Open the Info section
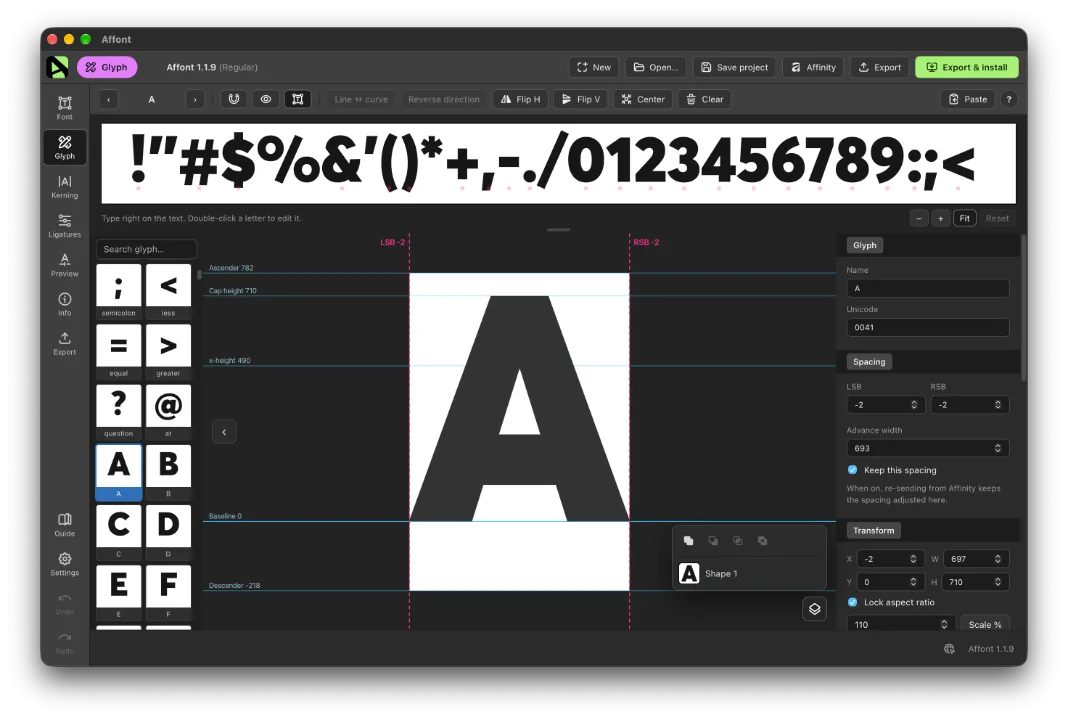1068x720 pixels. pos(65,304)
